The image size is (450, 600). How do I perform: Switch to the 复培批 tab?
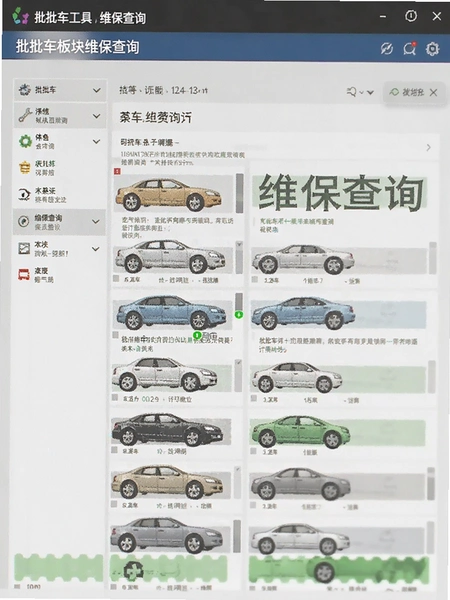[414, 92]
